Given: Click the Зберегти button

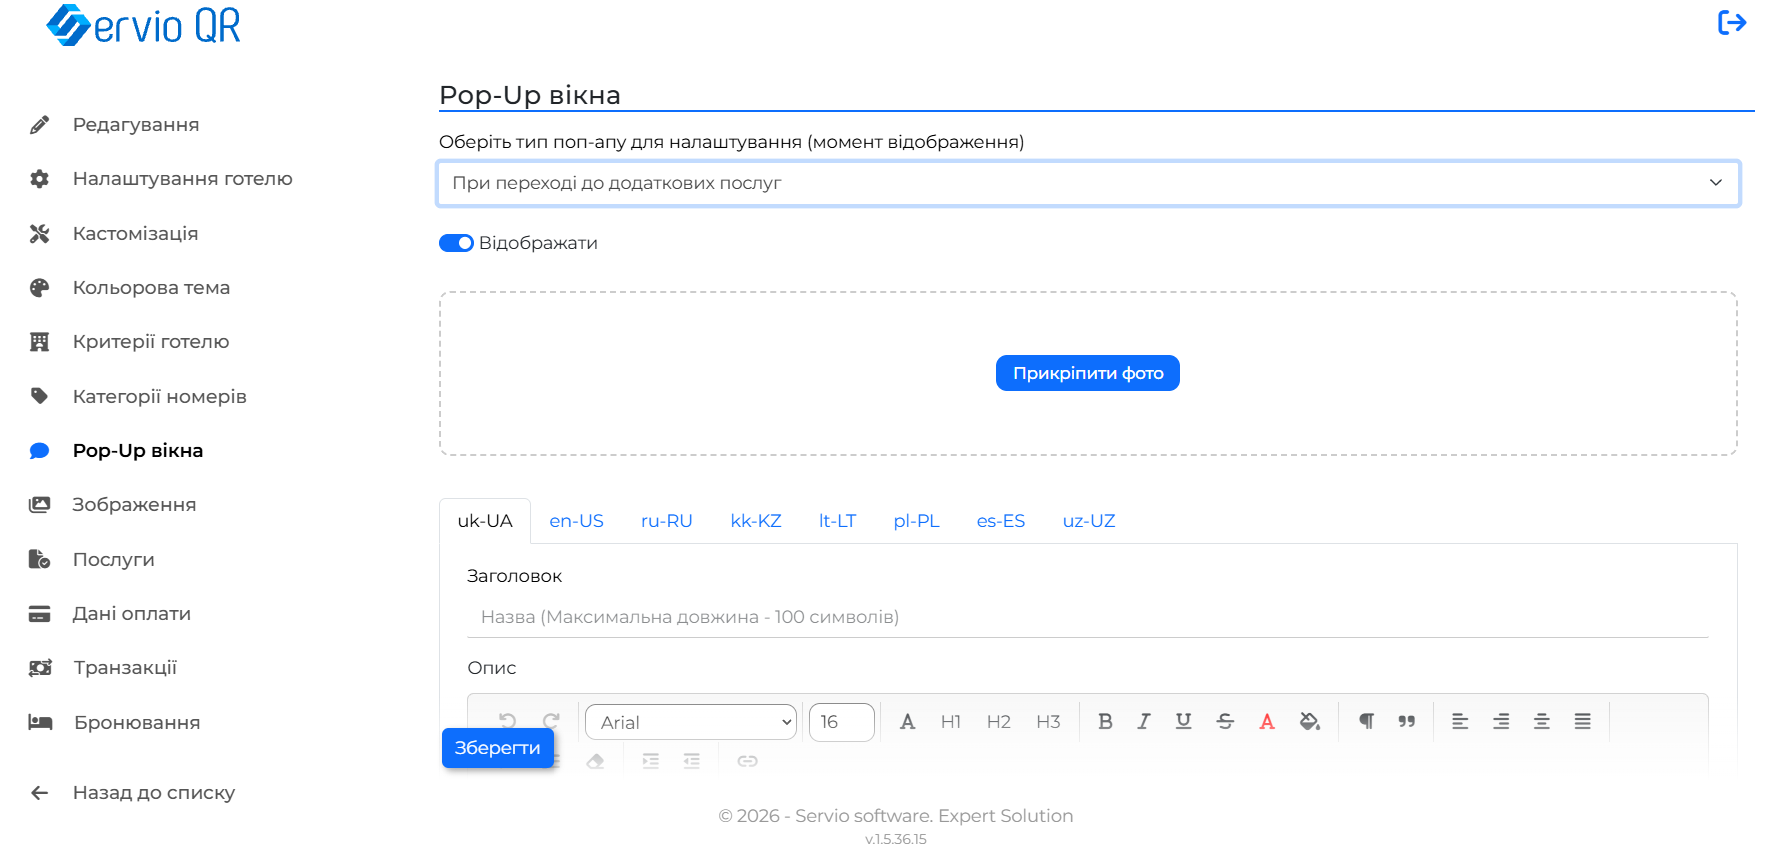Looking at the screenshot, I should (x=498, y=748).
